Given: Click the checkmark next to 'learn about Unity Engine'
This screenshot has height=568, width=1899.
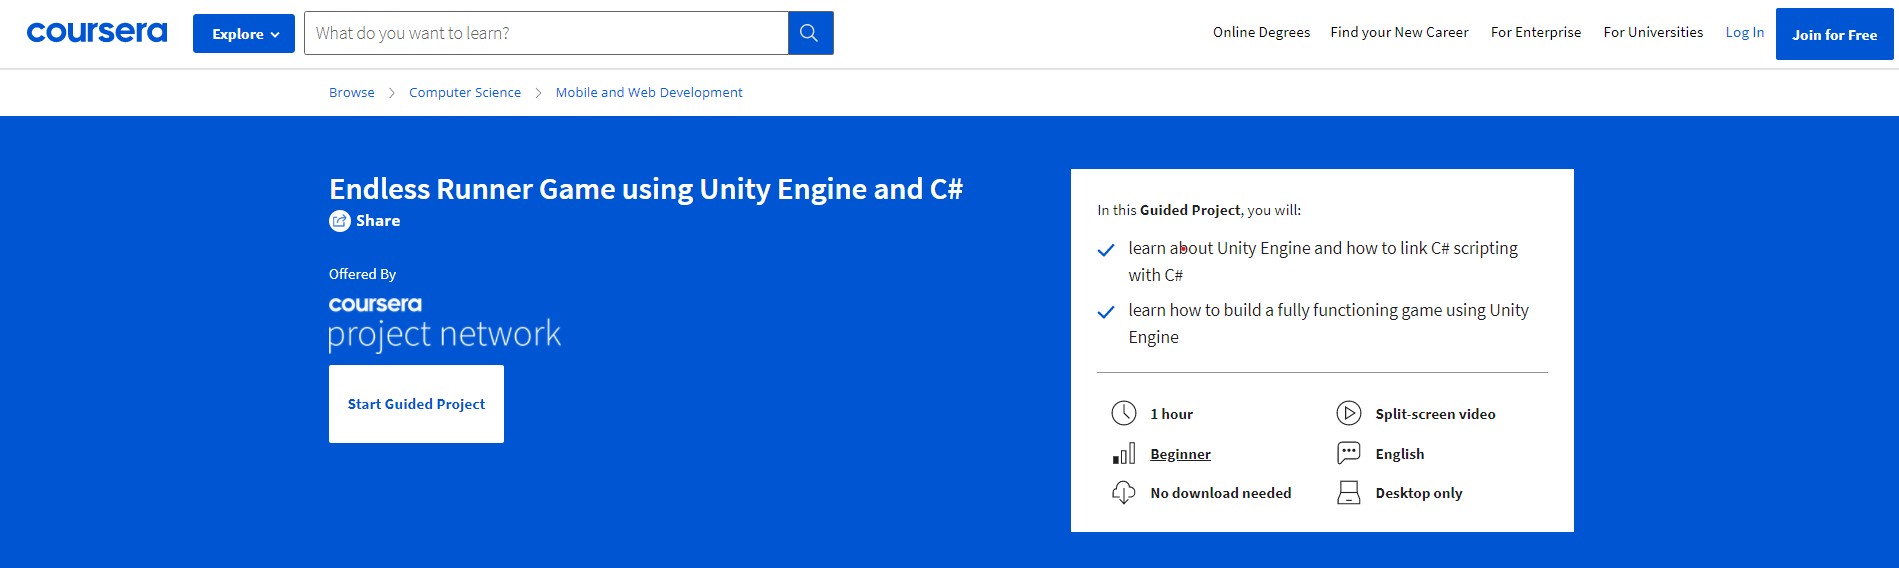Looking at the screenshot, I should [x=1106, y=250].
